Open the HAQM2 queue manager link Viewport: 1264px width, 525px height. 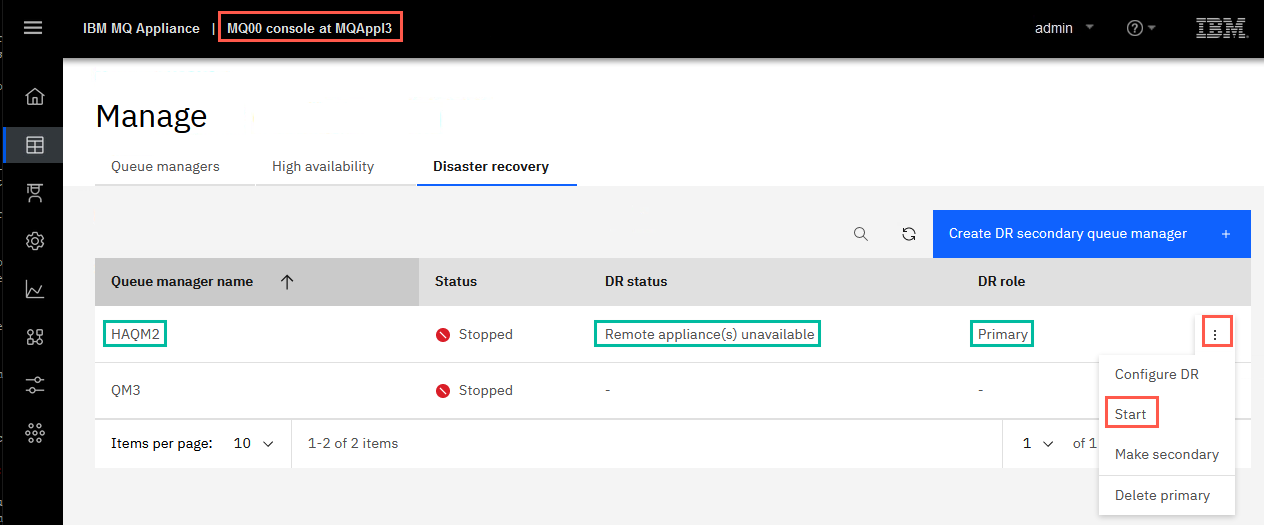click(x=135, y=334)
